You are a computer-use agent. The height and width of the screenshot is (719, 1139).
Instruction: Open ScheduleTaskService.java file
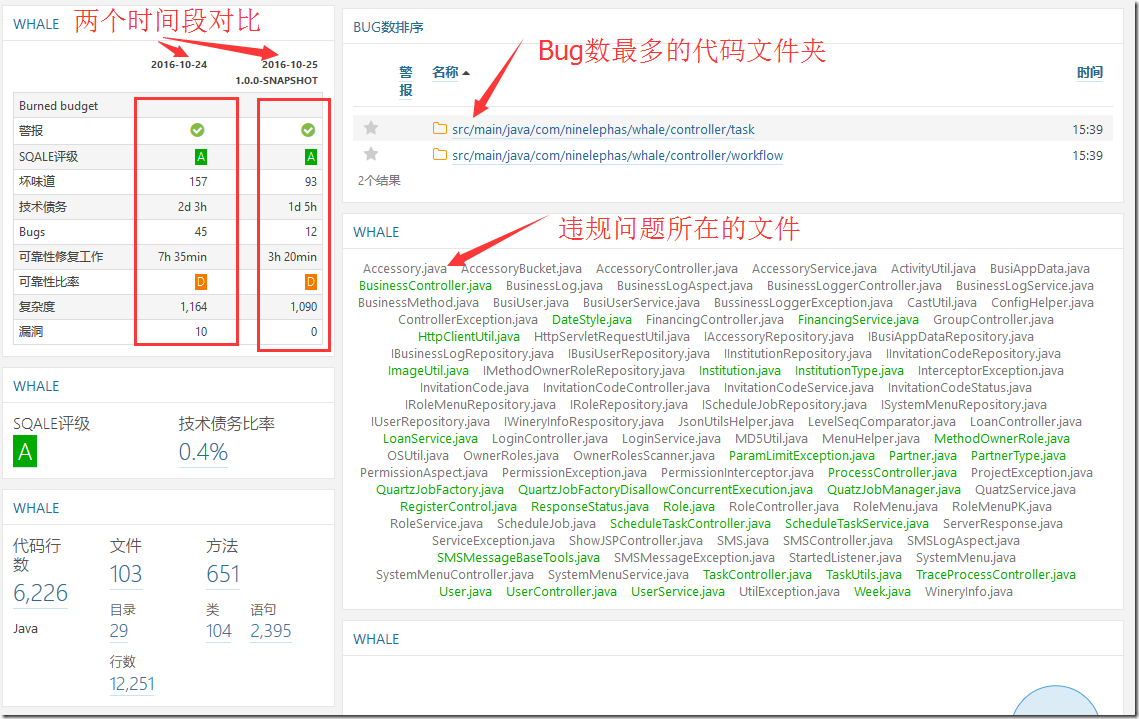[x=856, y=523]
